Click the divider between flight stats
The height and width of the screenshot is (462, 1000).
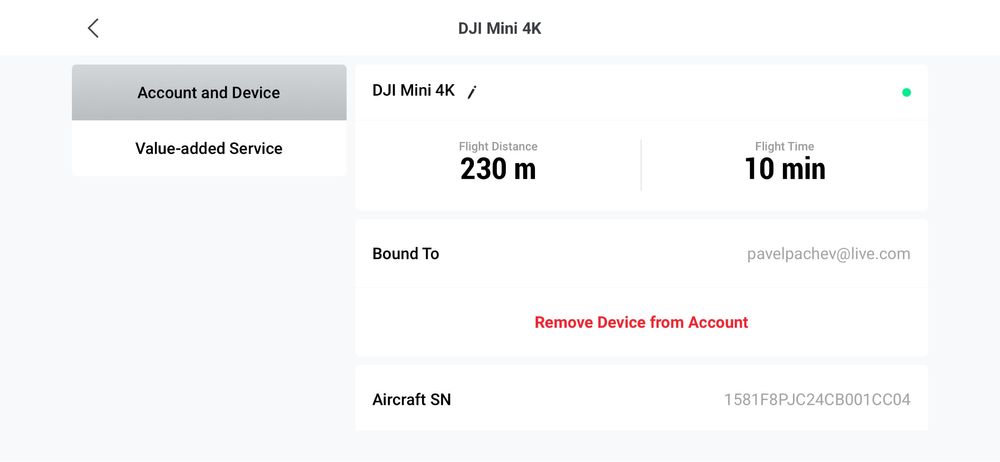coord(641,164)
